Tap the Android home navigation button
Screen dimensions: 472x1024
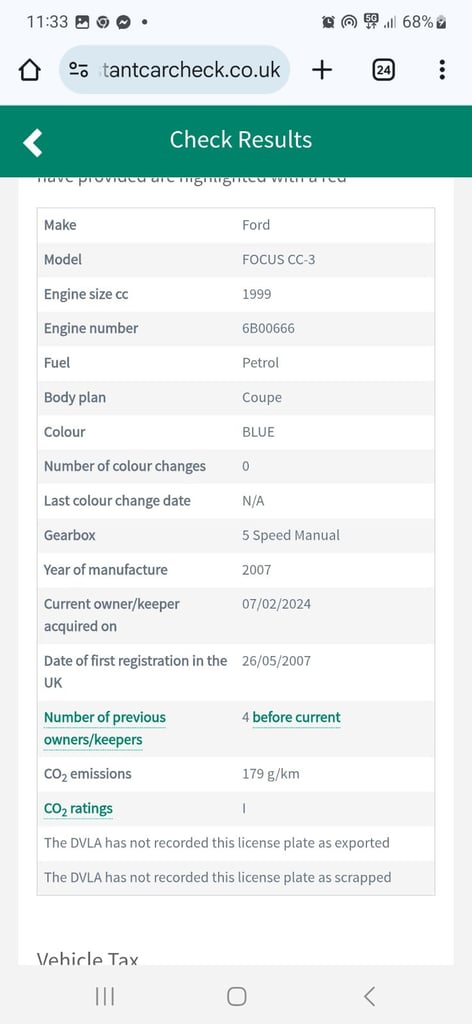click(x=236, y=996)
